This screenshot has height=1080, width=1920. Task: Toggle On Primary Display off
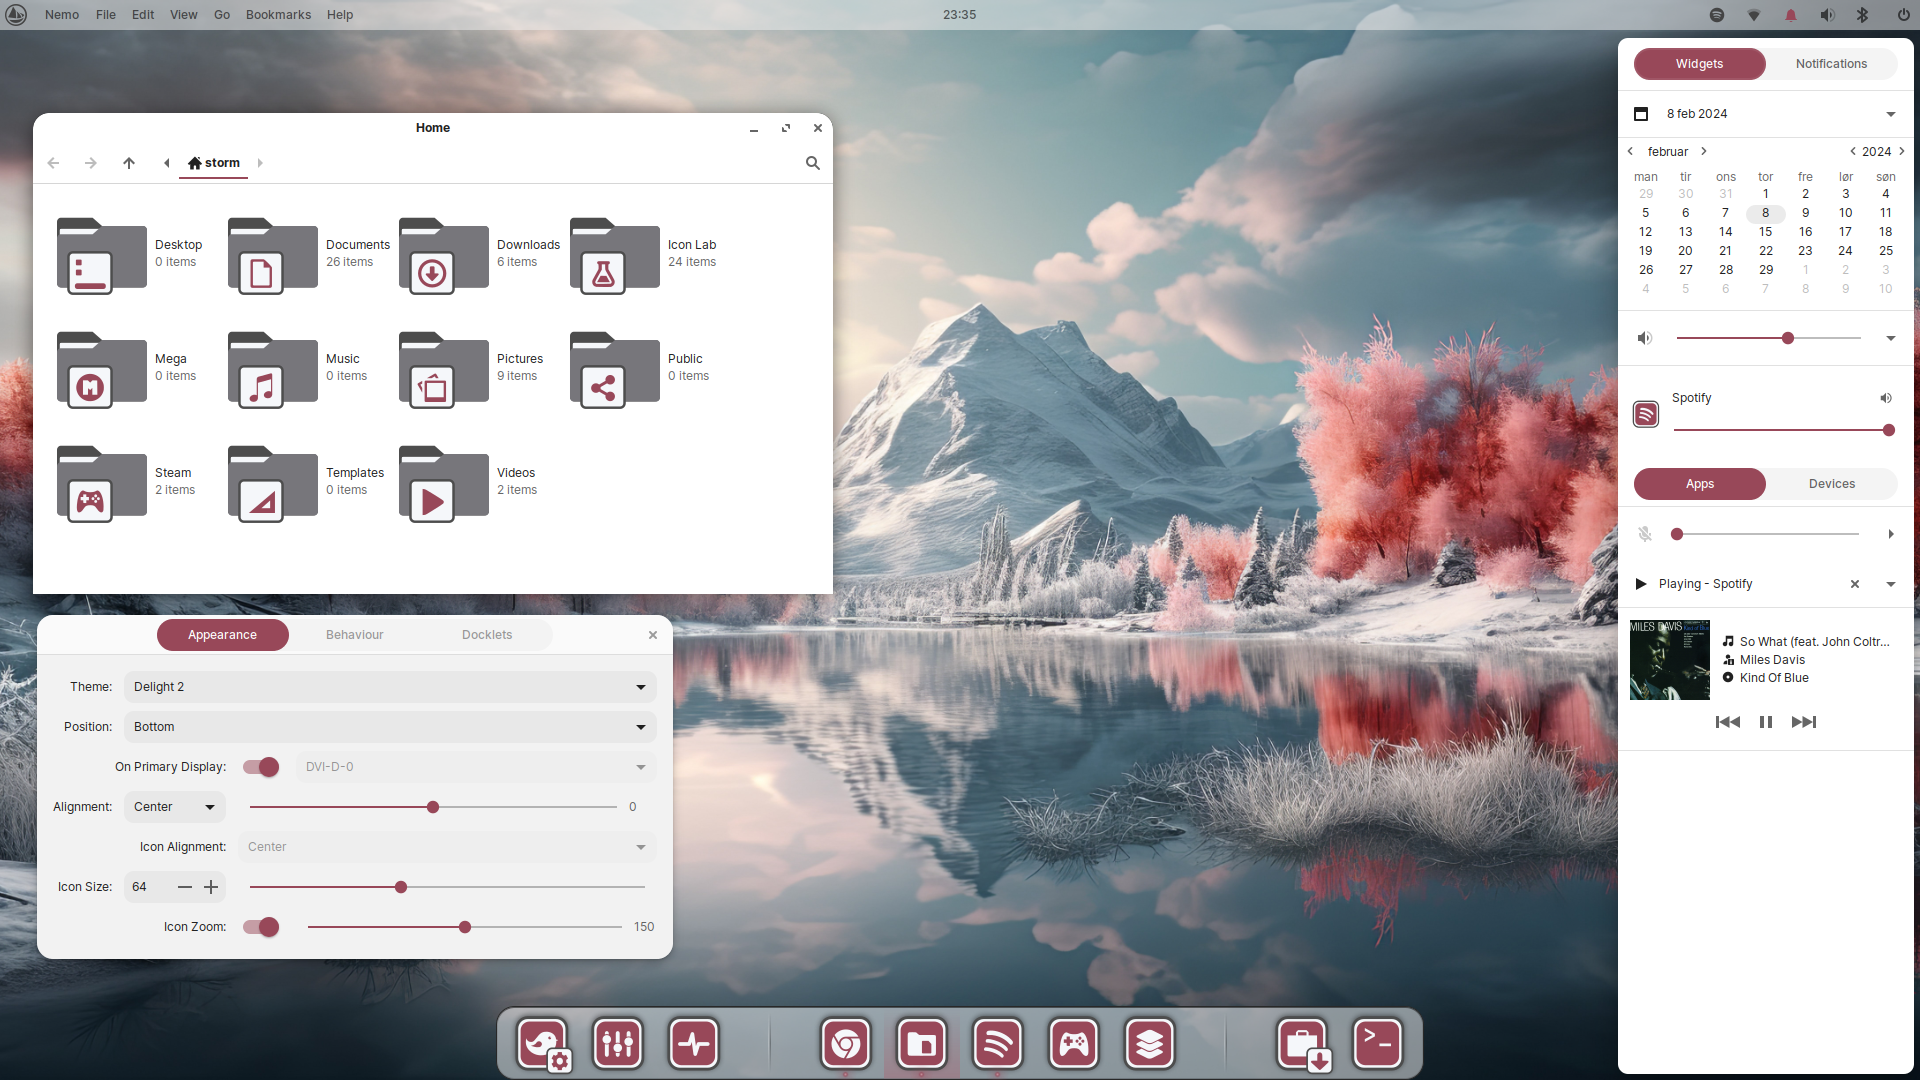click(259, 767)
